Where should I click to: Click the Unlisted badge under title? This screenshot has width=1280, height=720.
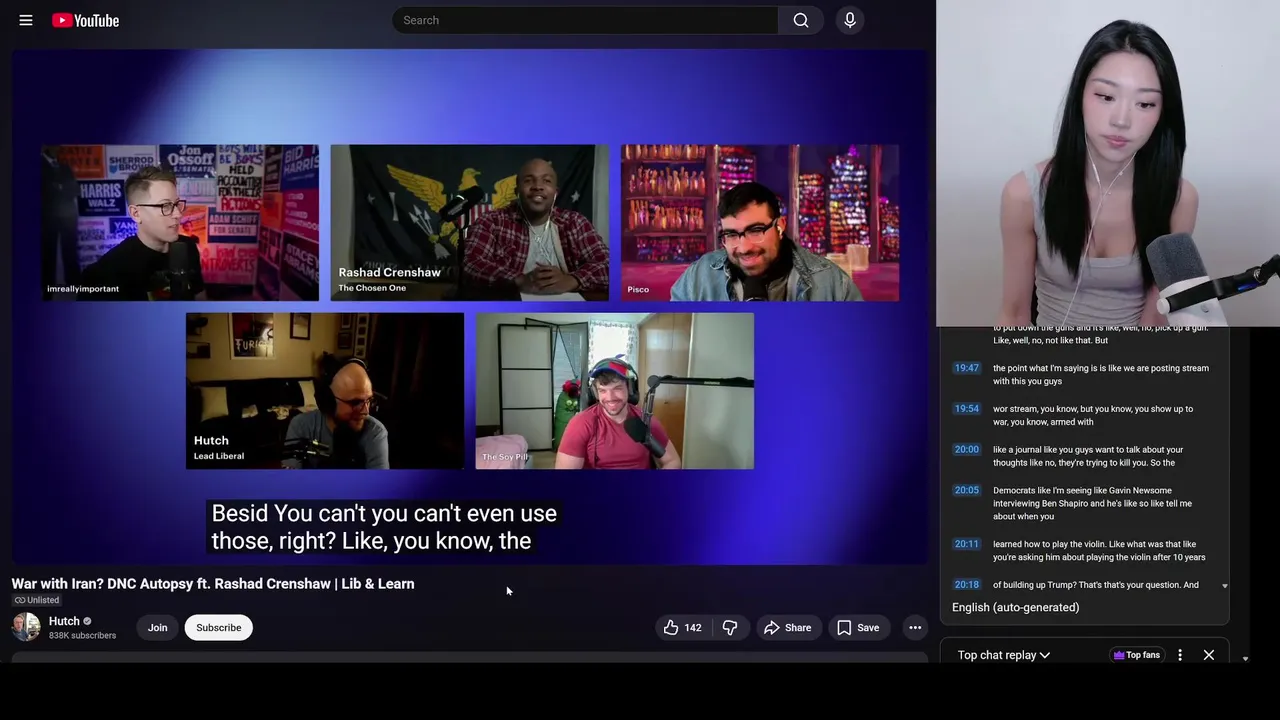[36, 600]
